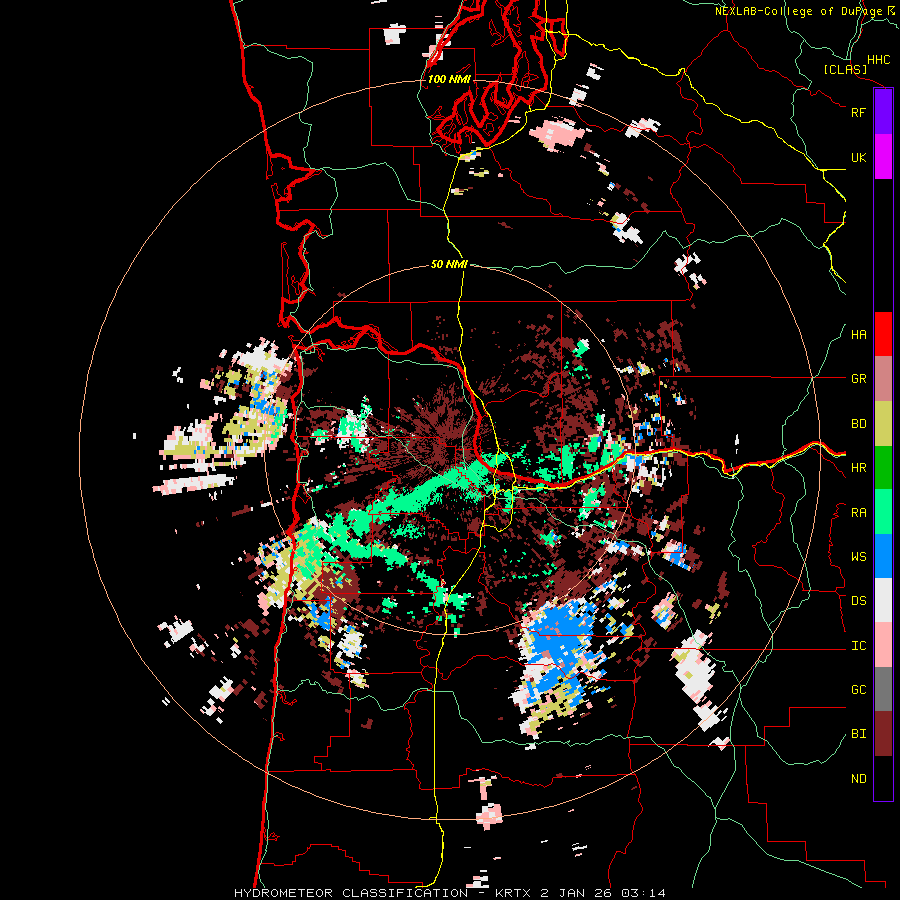900x900 pixels.
Task: Click the DS white legend swatch
Action: [883, 600]
